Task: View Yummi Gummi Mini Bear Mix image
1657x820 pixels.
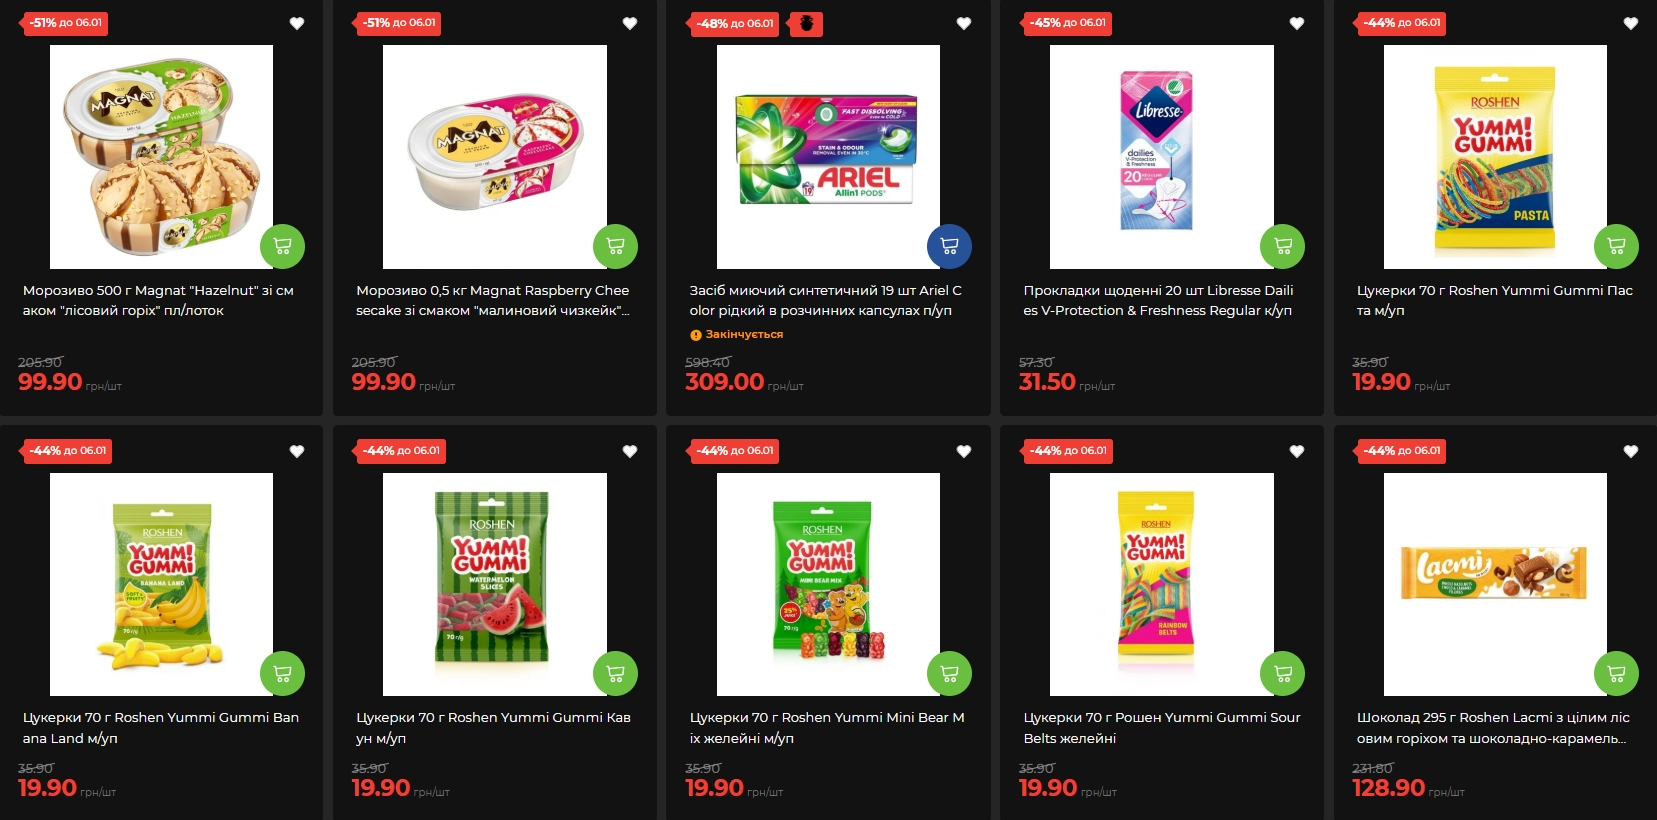Action: 828,584
